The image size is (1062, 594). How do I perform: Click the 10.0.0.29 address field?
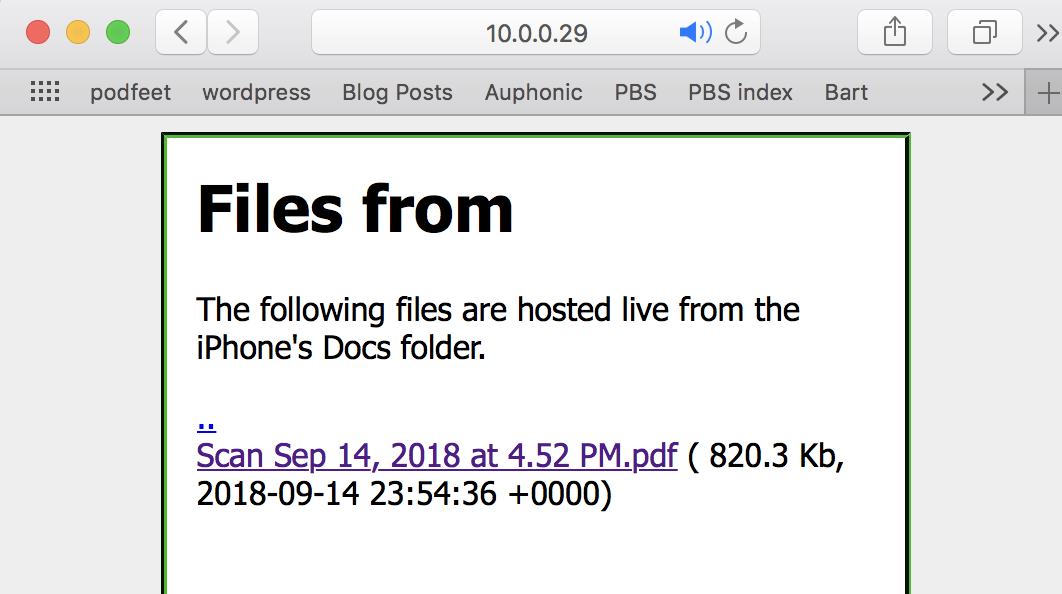(x=536, y=33)
